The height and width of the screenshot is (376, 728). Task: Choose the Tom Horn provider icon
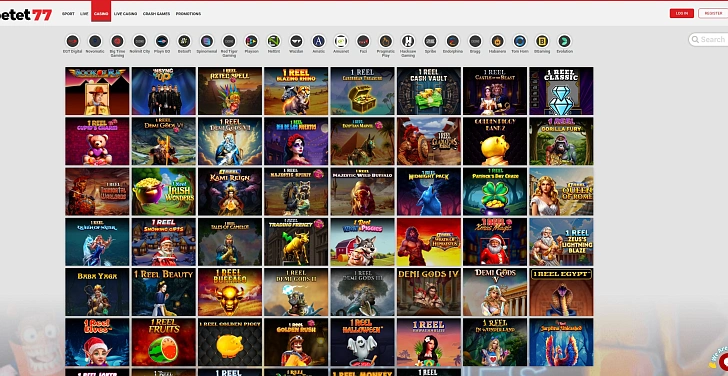[x=520, y=41]
